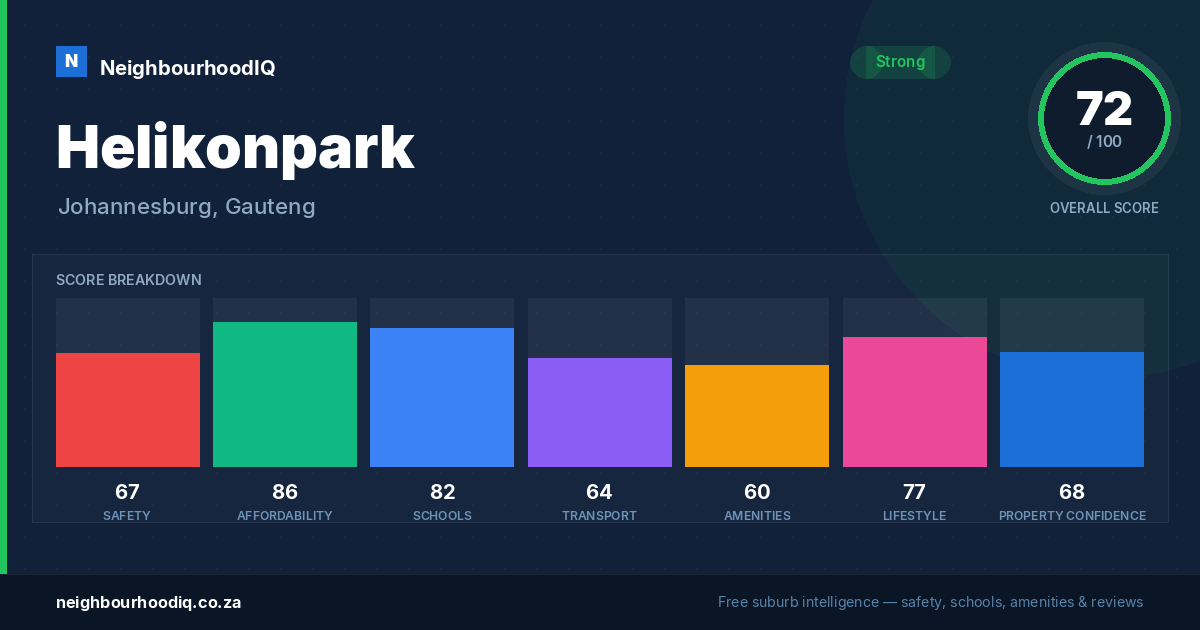Click the Free suburb intelligence tagline
This screenshot has width=1200, height=630.
point(930,602)
